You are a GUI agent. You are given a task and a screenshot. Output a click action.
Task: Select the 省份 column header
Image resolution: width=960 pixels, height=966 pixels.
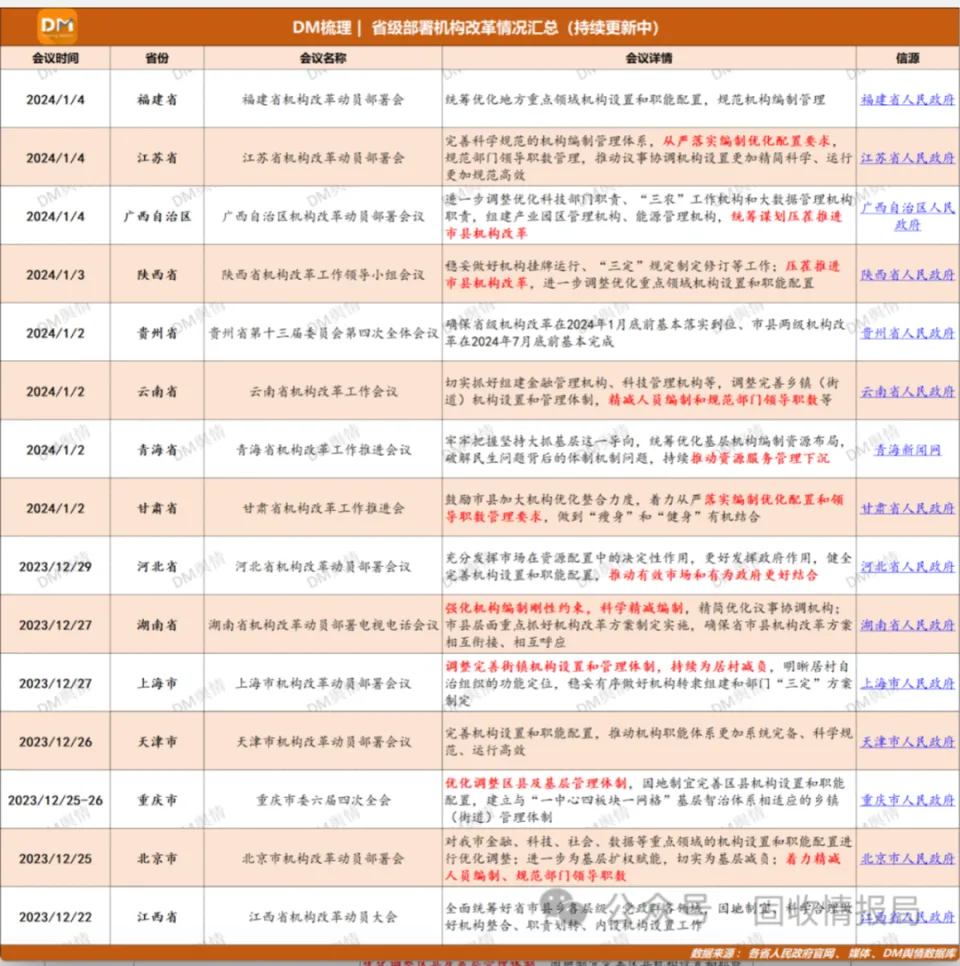157,58
